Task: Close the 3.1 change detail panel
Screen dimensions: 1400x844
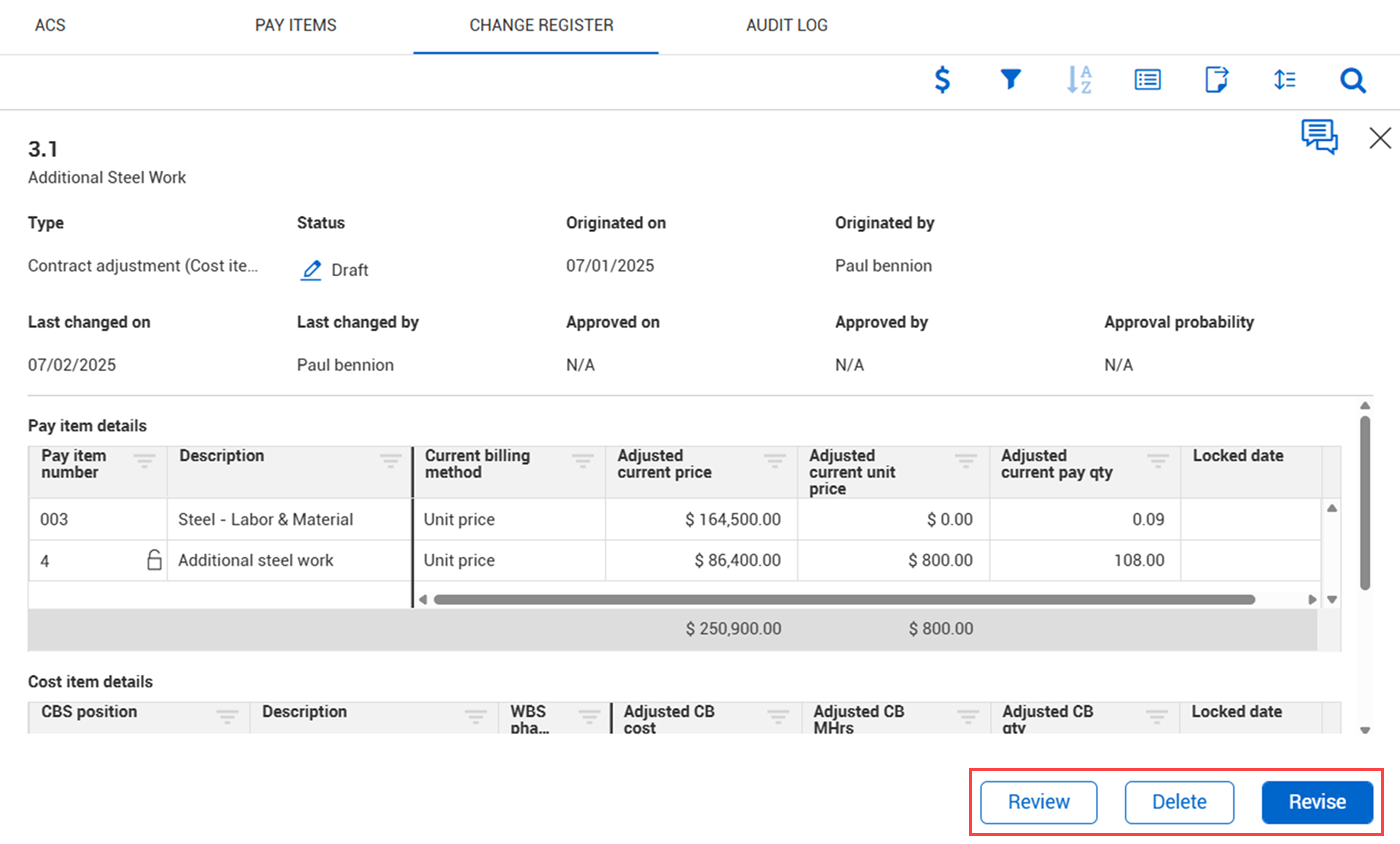Action: 1380,138
